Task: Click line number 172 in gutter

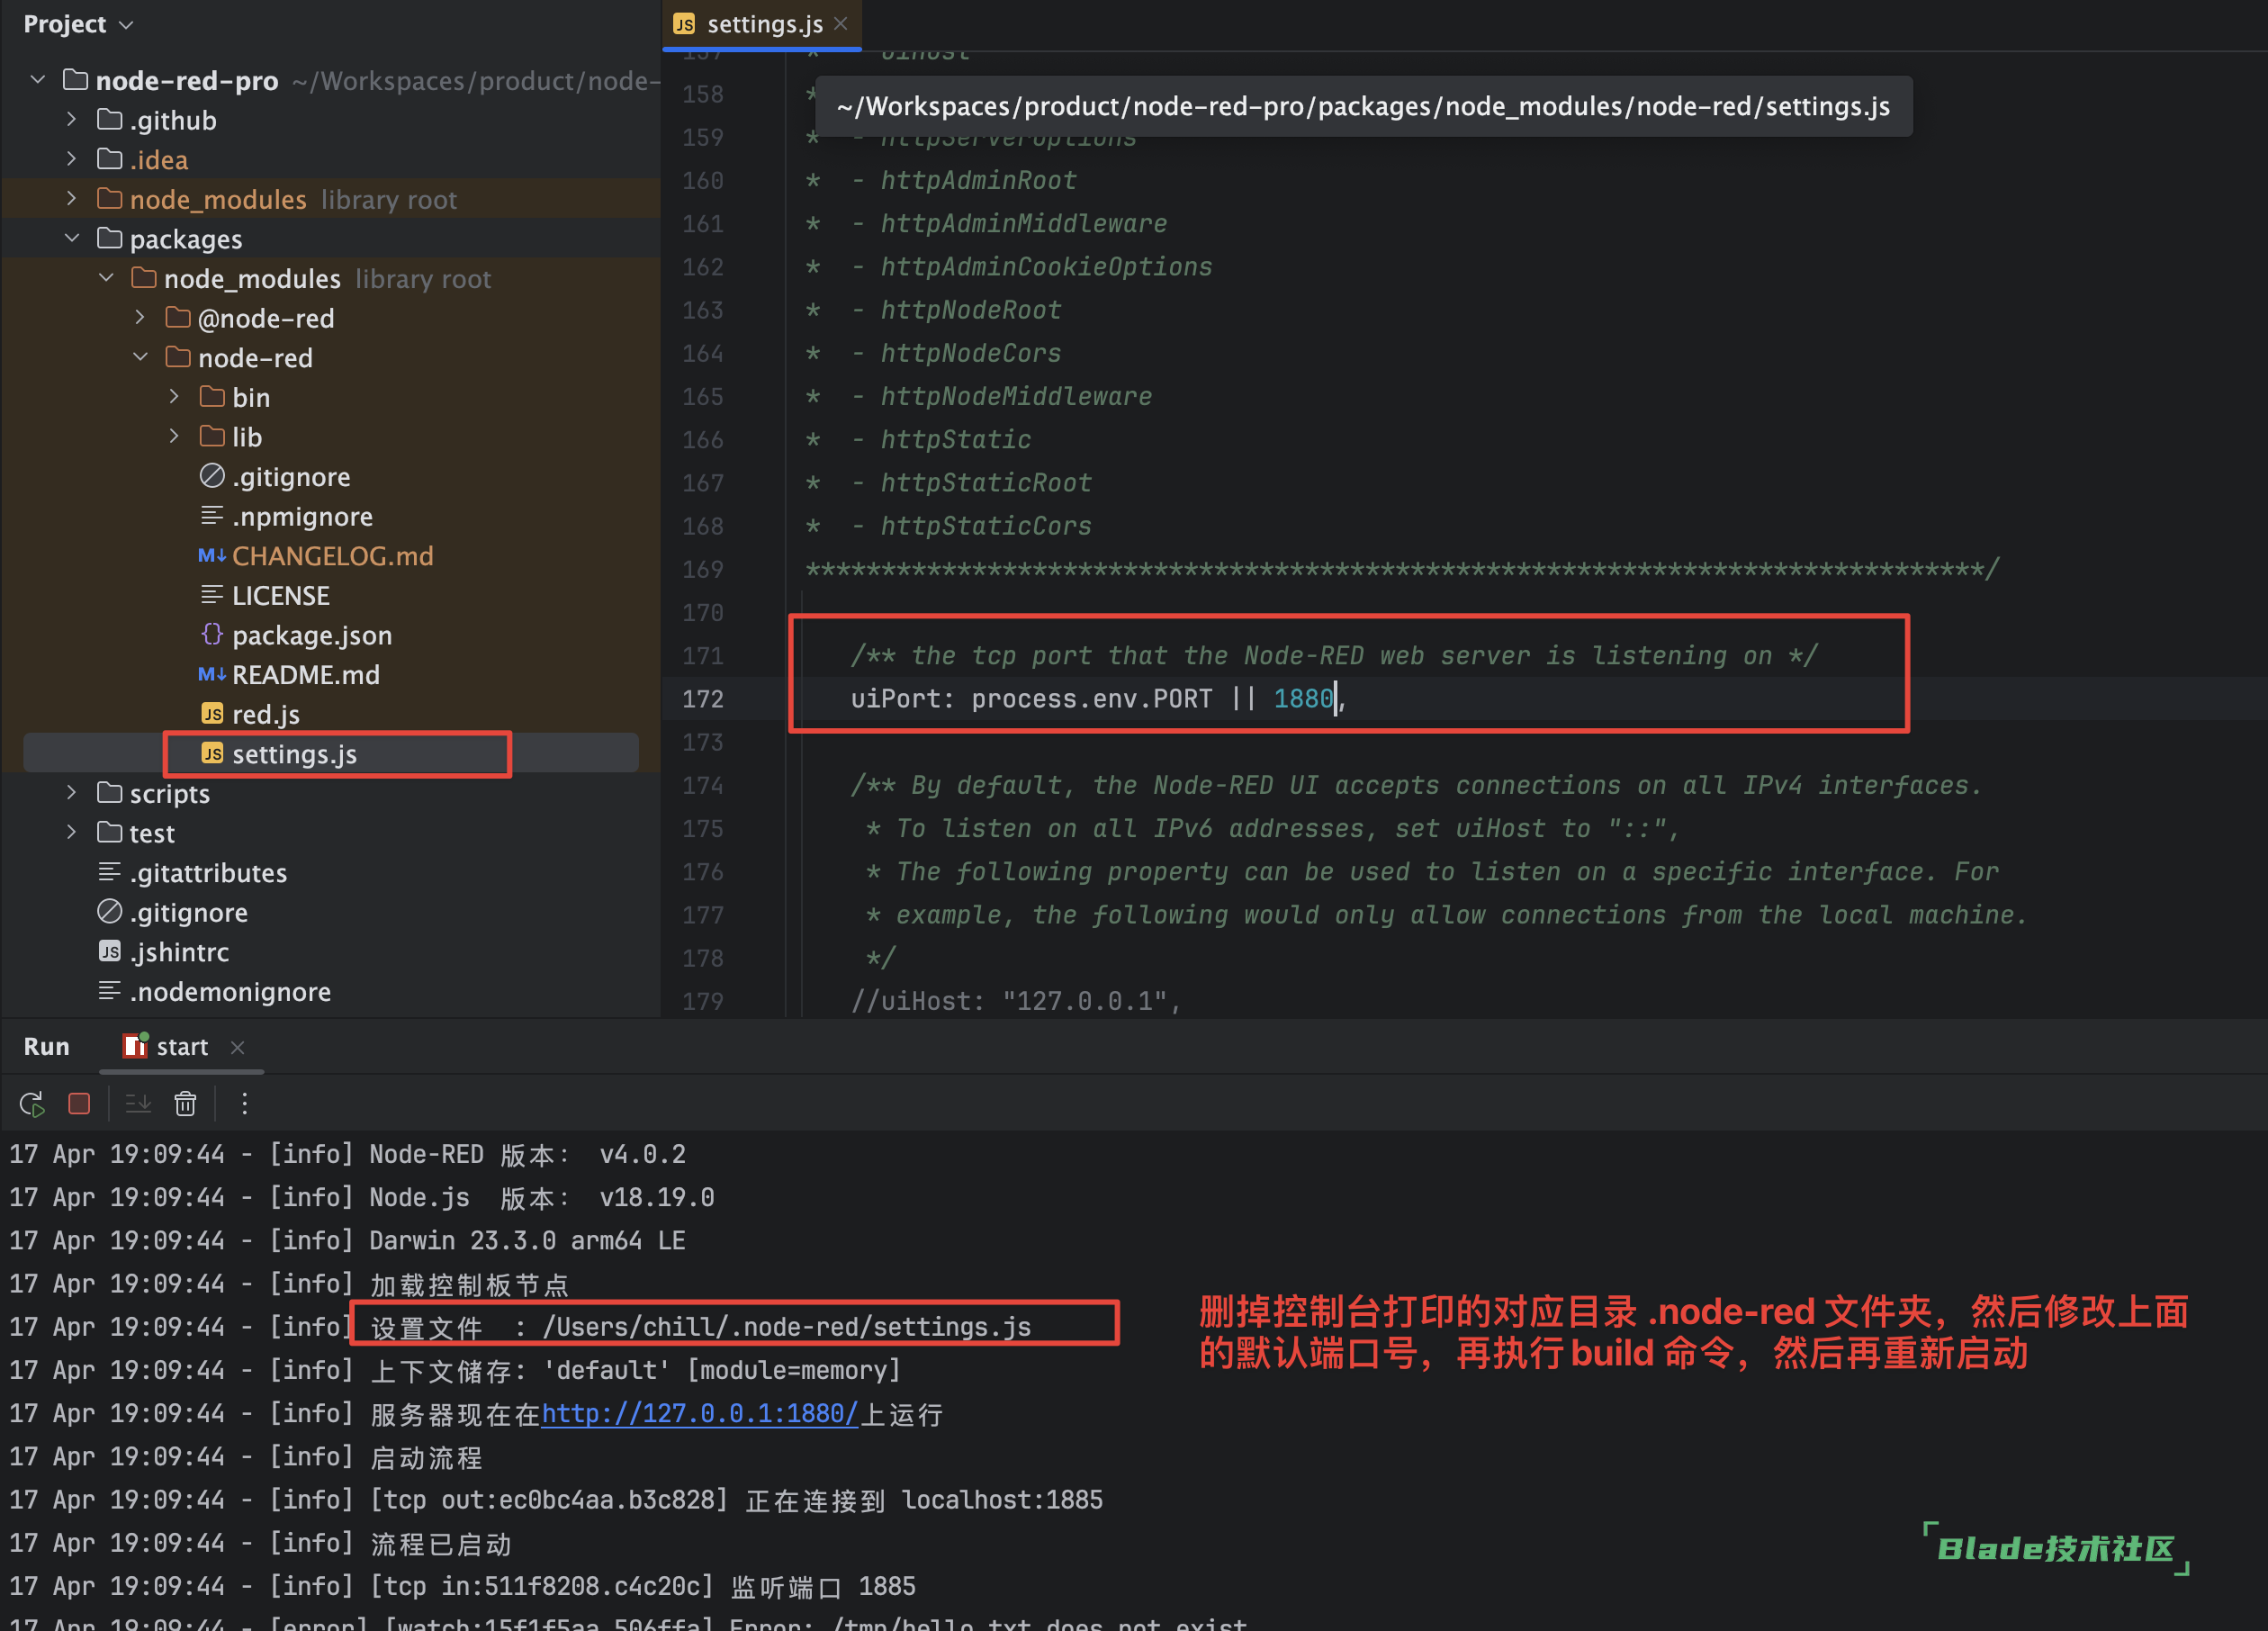Action: click(x=703, y=698)
